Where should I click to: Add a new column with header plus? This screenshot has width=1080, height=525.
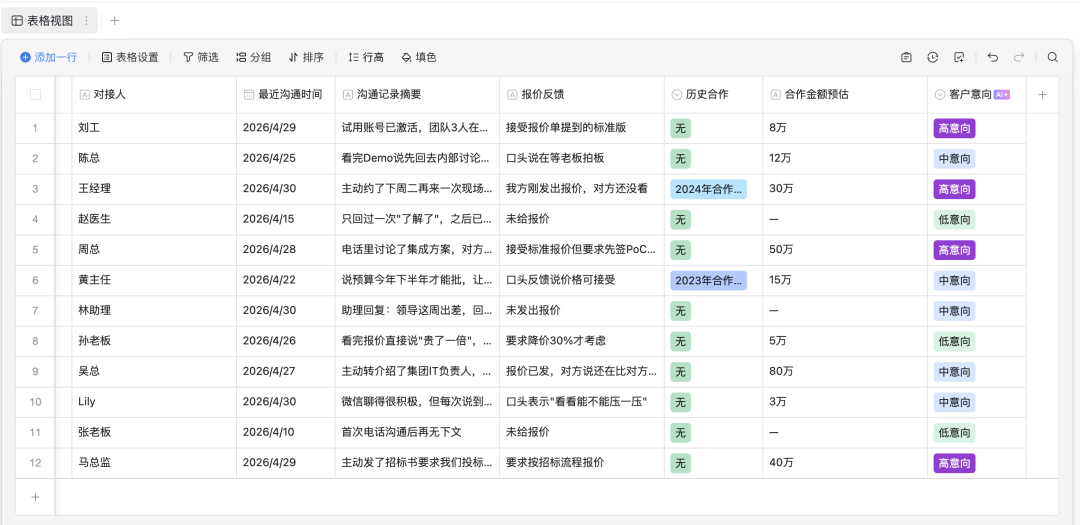coord(1042,95)
